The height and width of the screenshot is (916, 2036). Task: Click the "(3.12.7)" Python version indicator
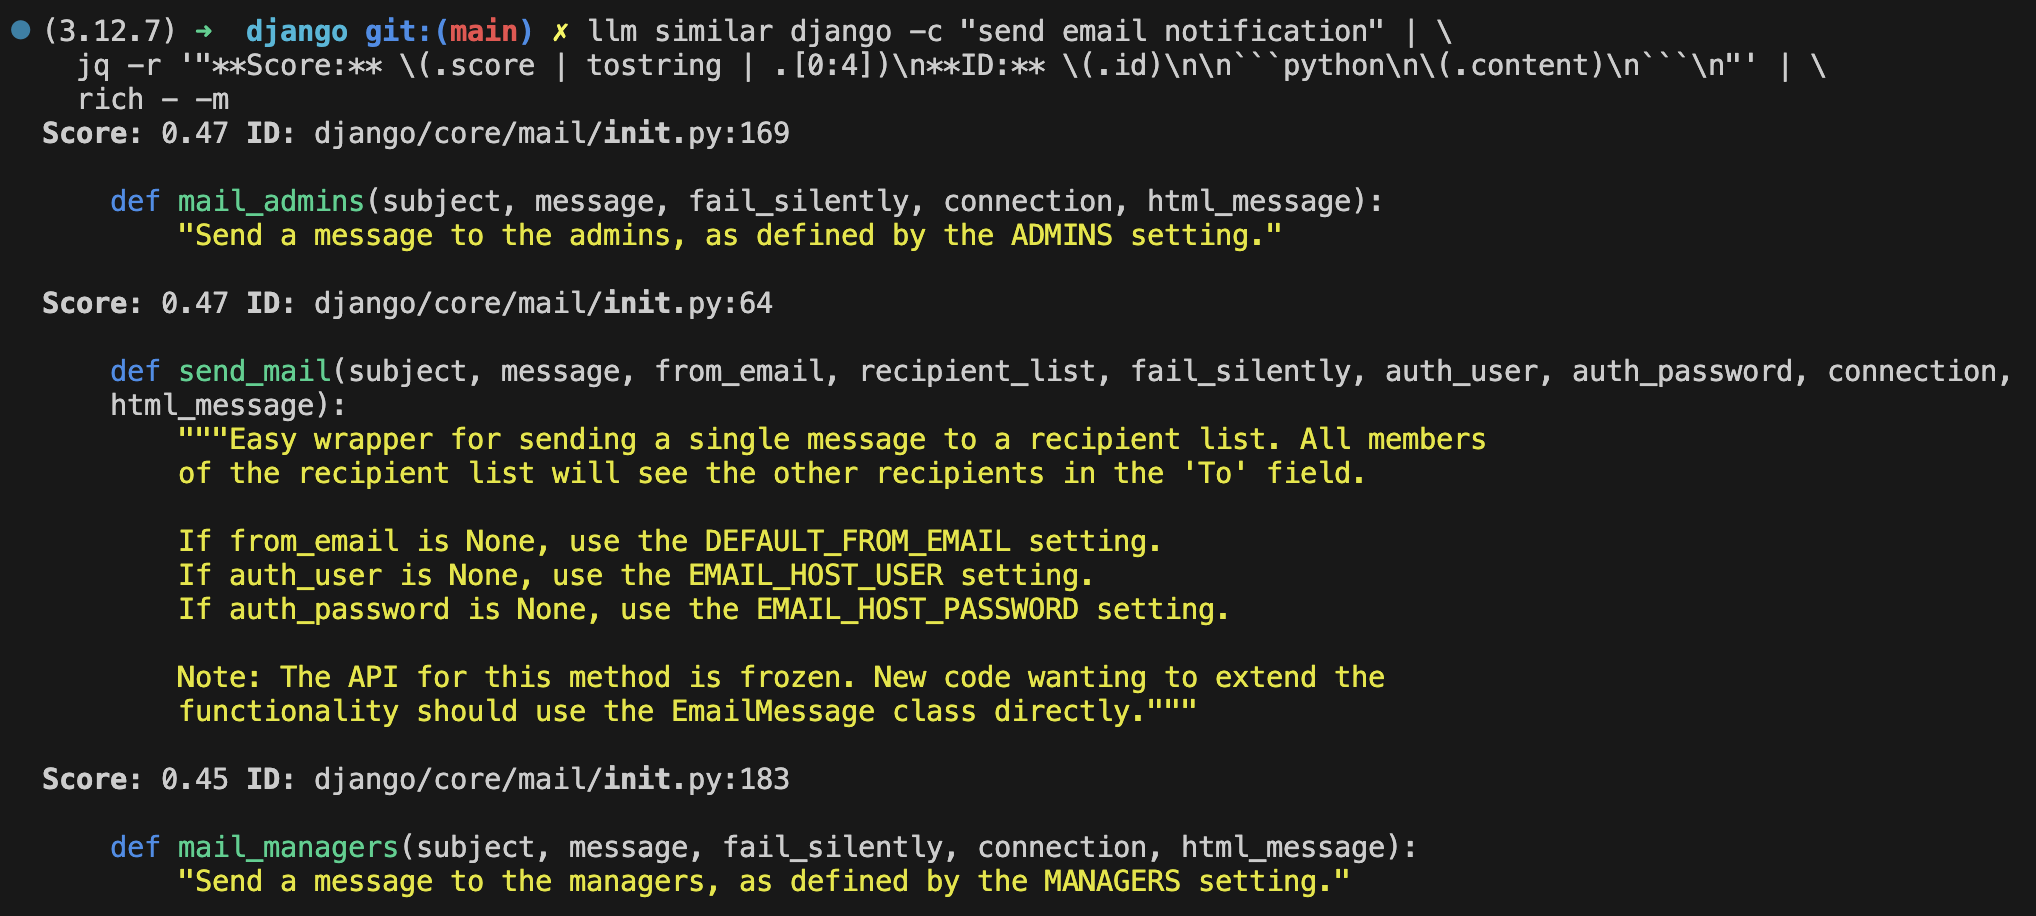[110, 31]
